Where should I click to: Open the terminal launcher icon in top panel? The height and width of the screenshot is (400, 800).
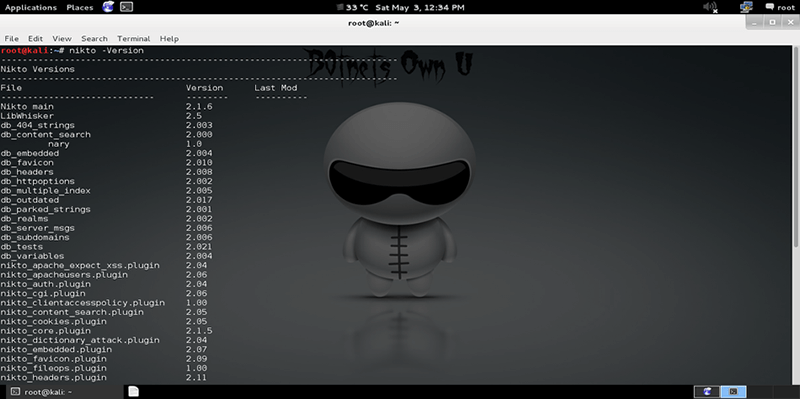pos(127,7)
